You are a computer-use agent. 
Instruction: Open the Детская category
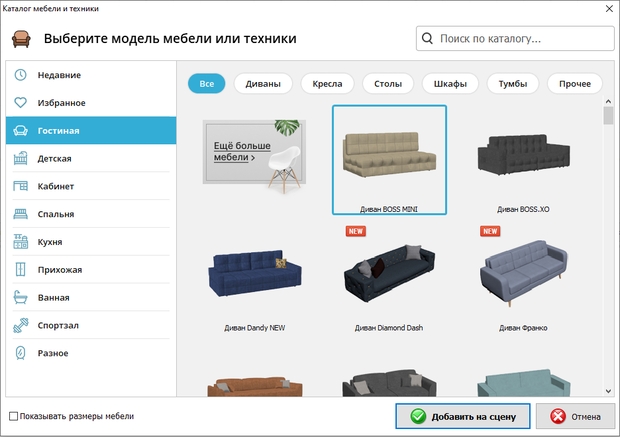click(91, 158)
